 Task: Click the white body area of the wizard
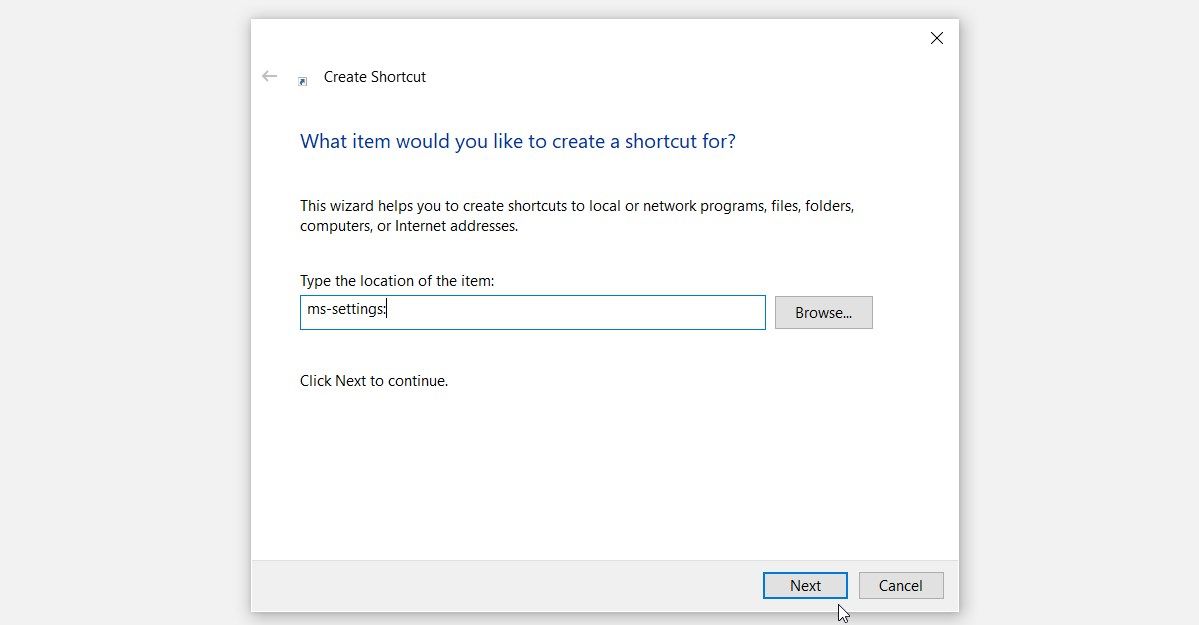click(600, 460)
